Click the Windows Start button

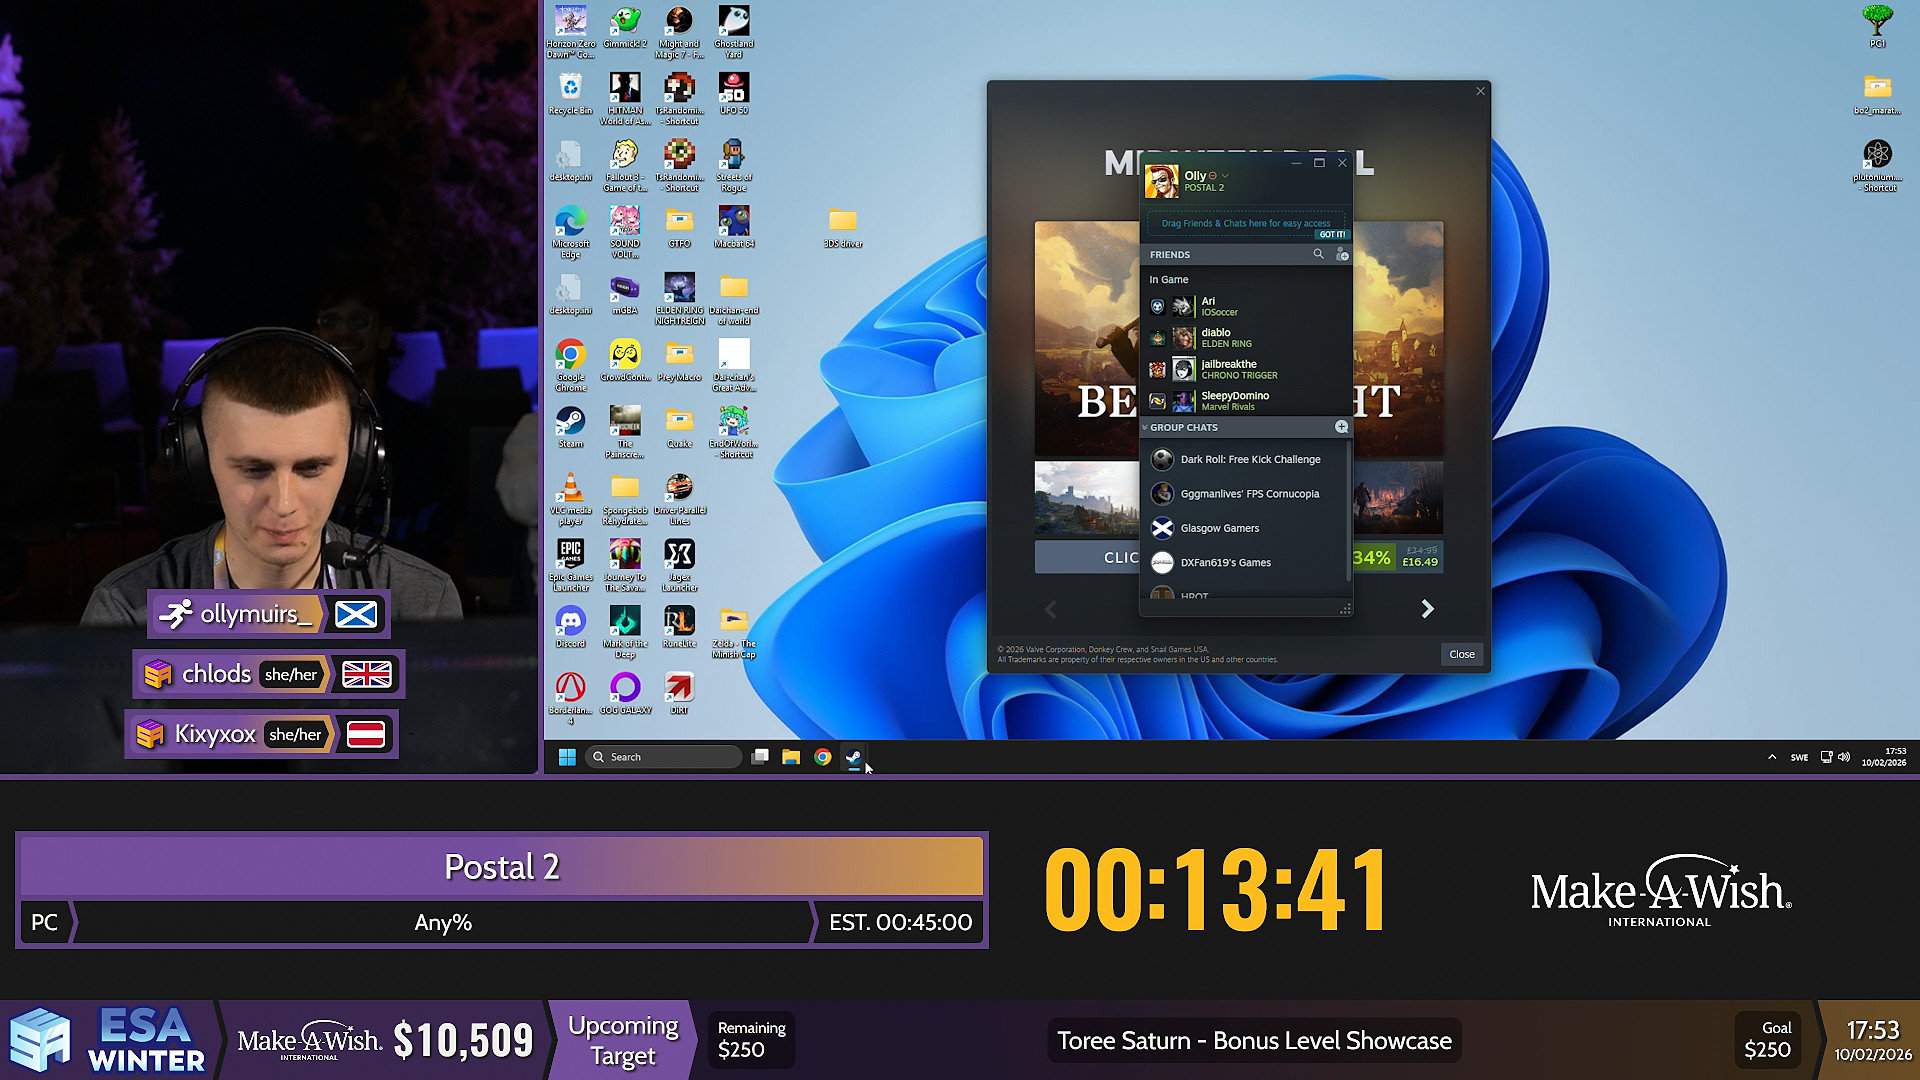click(567, 757)
